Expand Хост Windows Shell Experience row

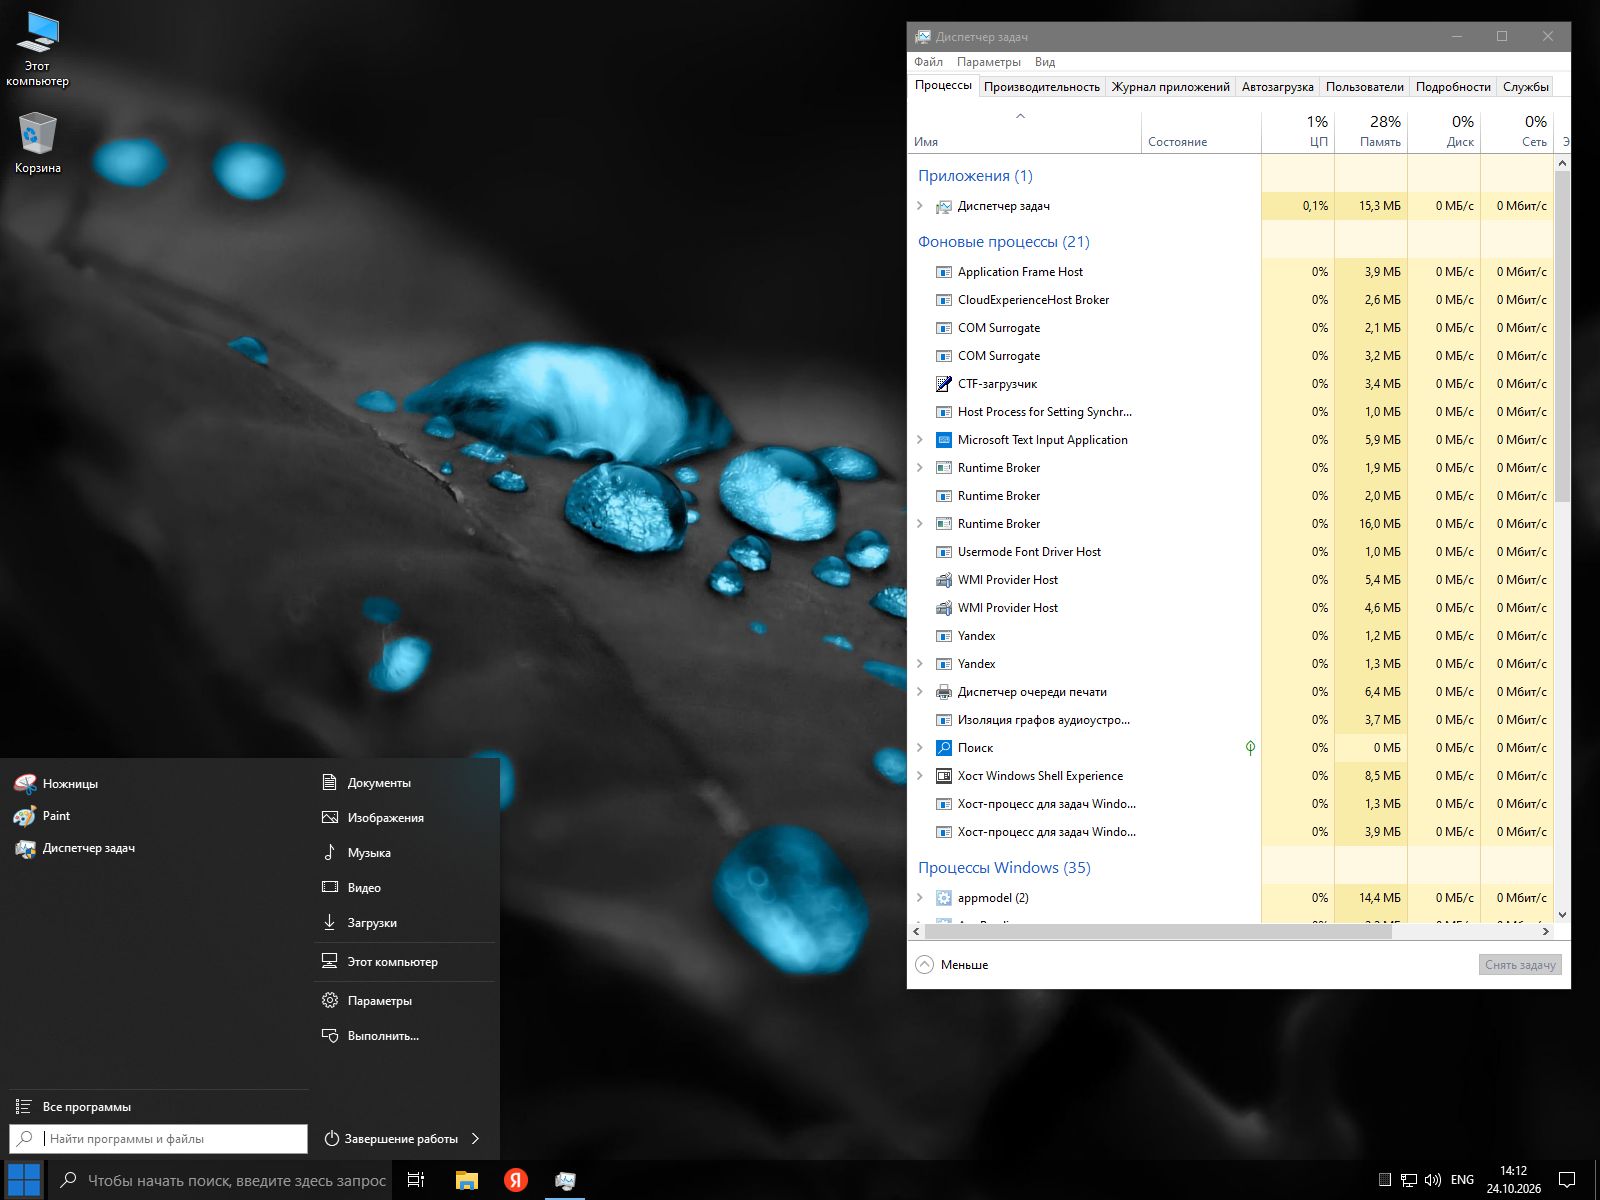tap(920, 776)
